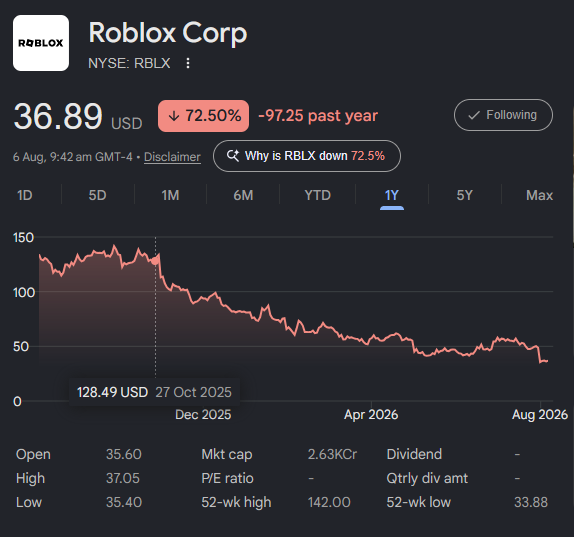Toggle the Following button off
574x537 pixels.
(503, 115)
